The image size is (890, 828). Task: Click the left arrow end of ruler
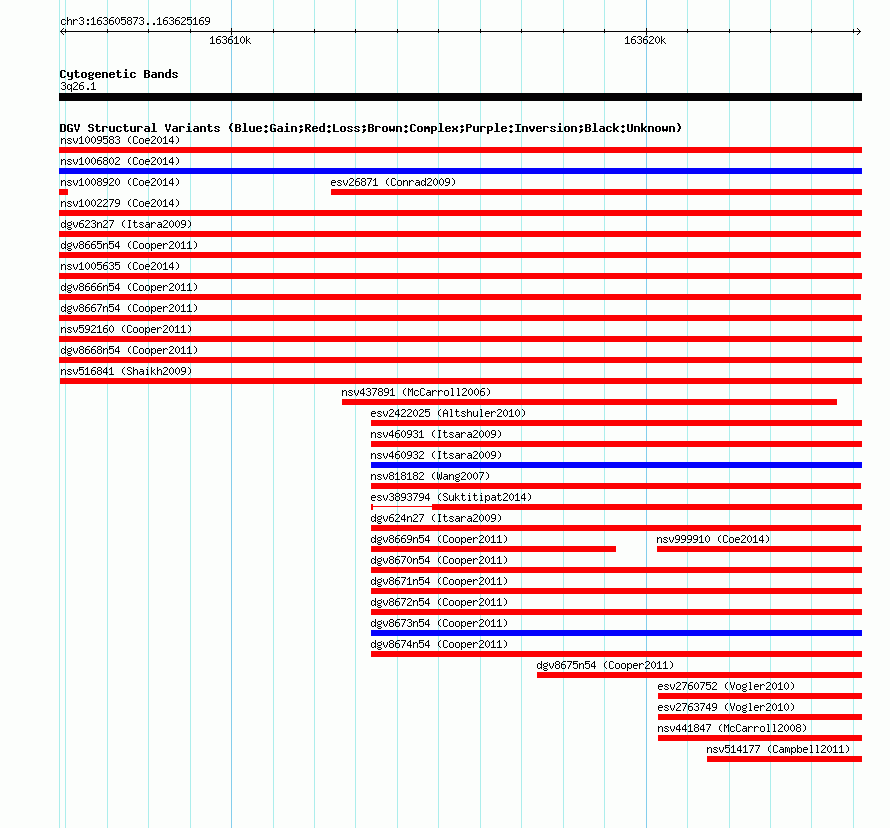pos(62,31)
